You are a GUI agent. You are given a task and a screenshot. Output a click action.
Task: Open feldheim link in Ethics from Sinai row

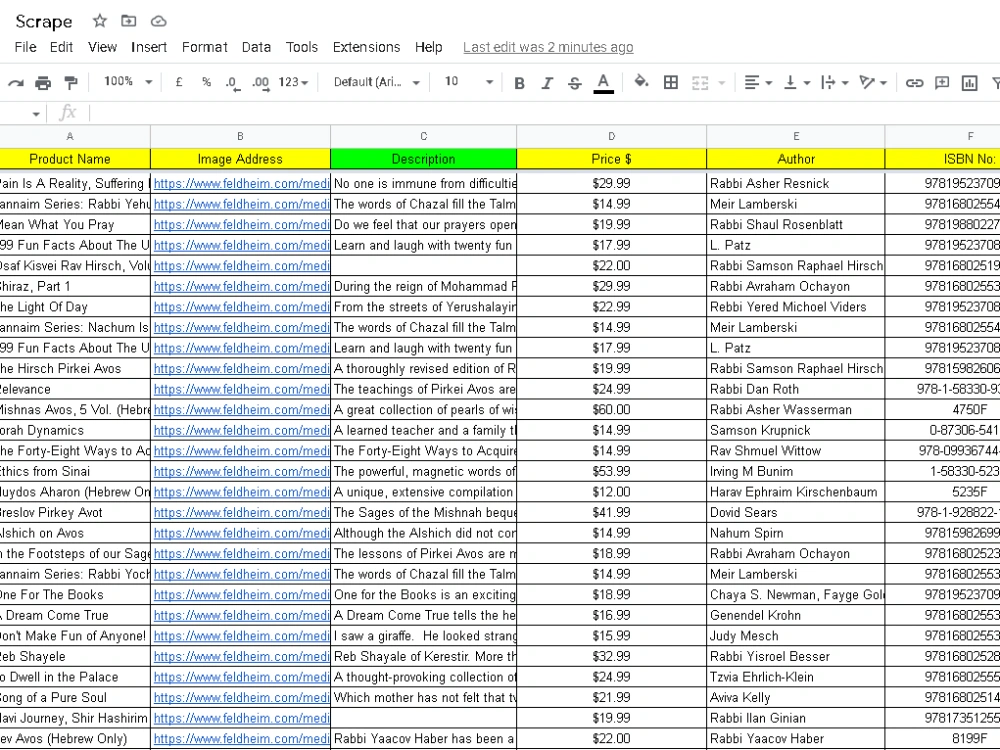(242, 471)
